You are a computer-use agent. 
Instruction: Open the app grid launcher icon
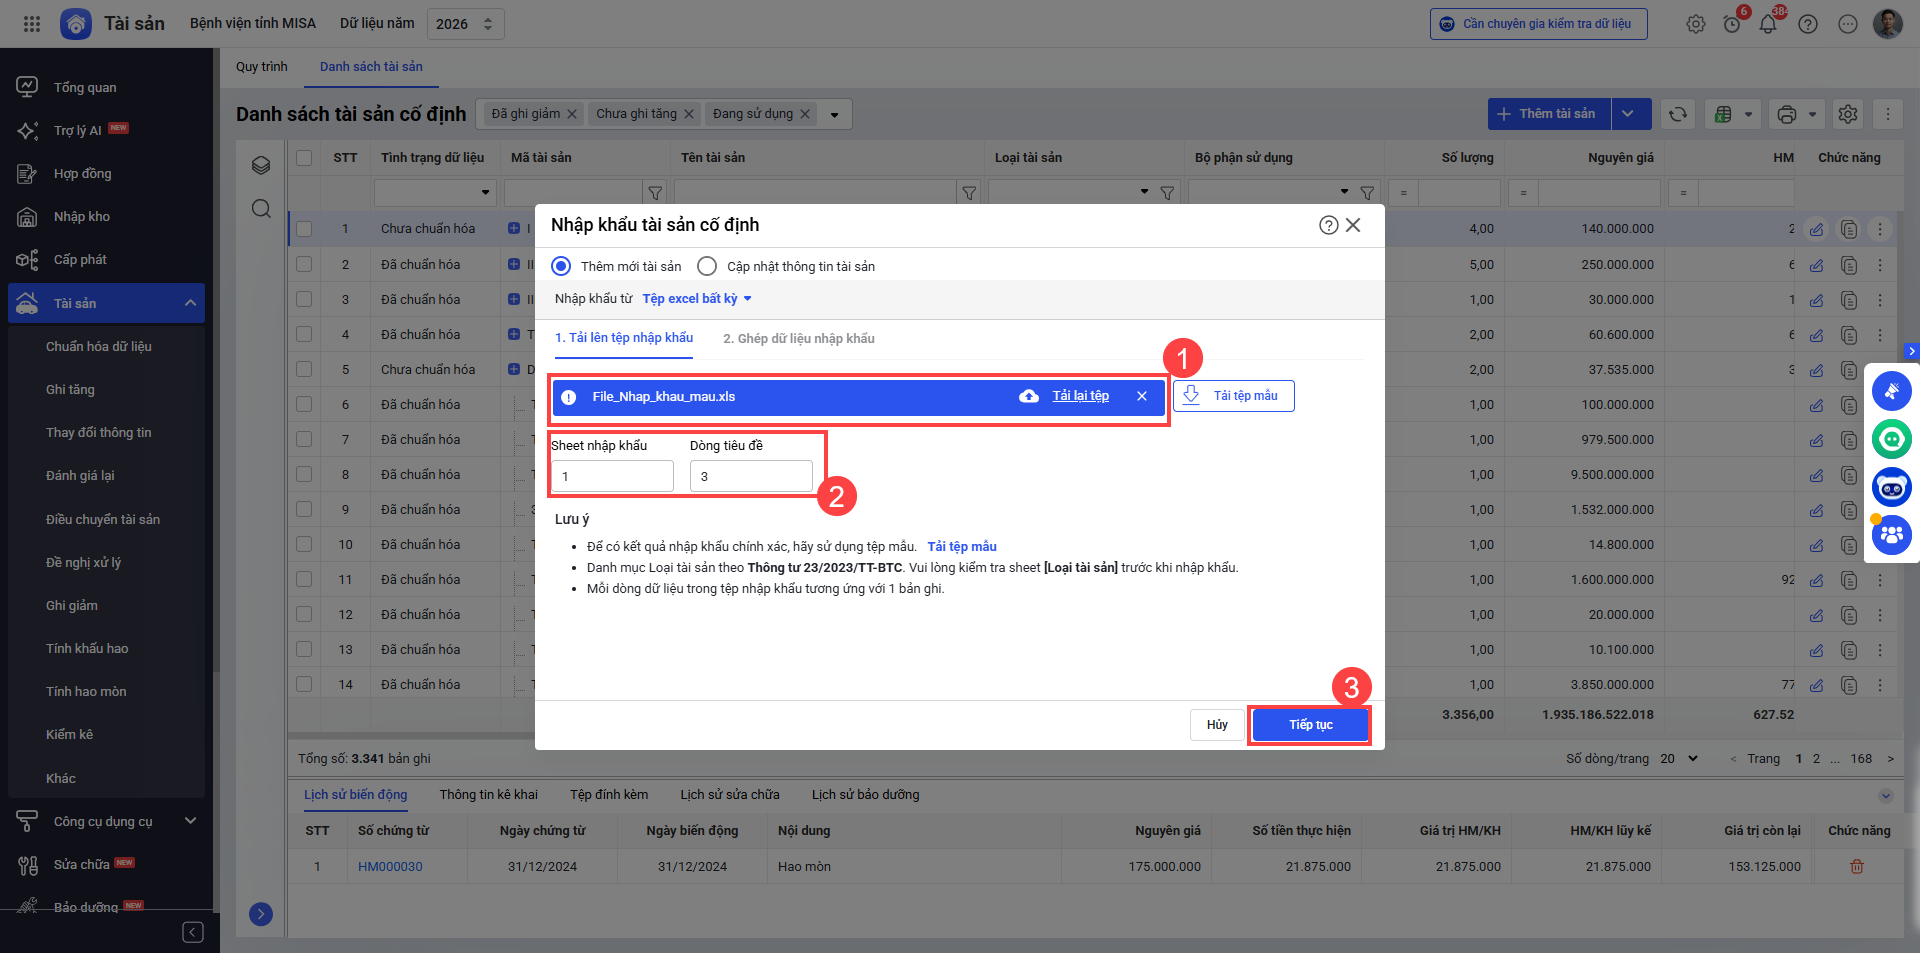32,24
